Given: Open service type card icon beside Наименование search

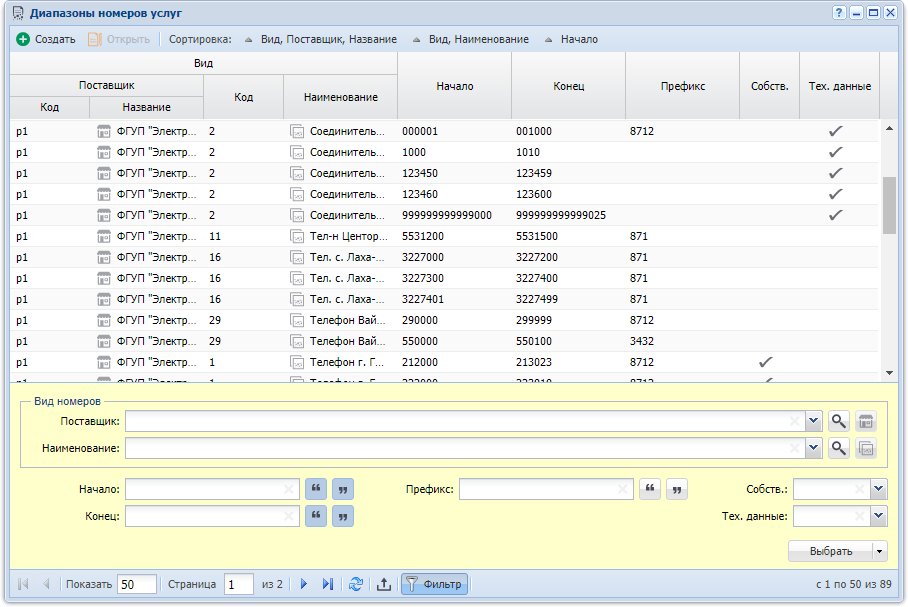Looking at the screenshot, I should coord(866,448).
